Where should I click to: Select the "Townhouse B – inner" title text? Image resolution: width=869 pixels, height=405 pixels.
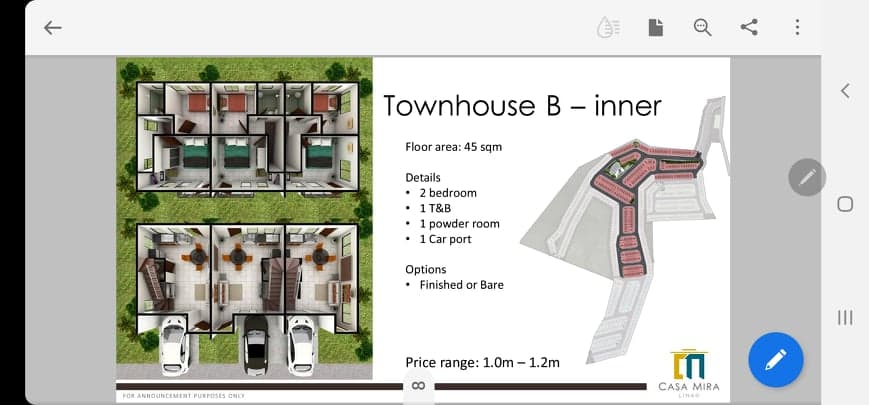(522, 106)
